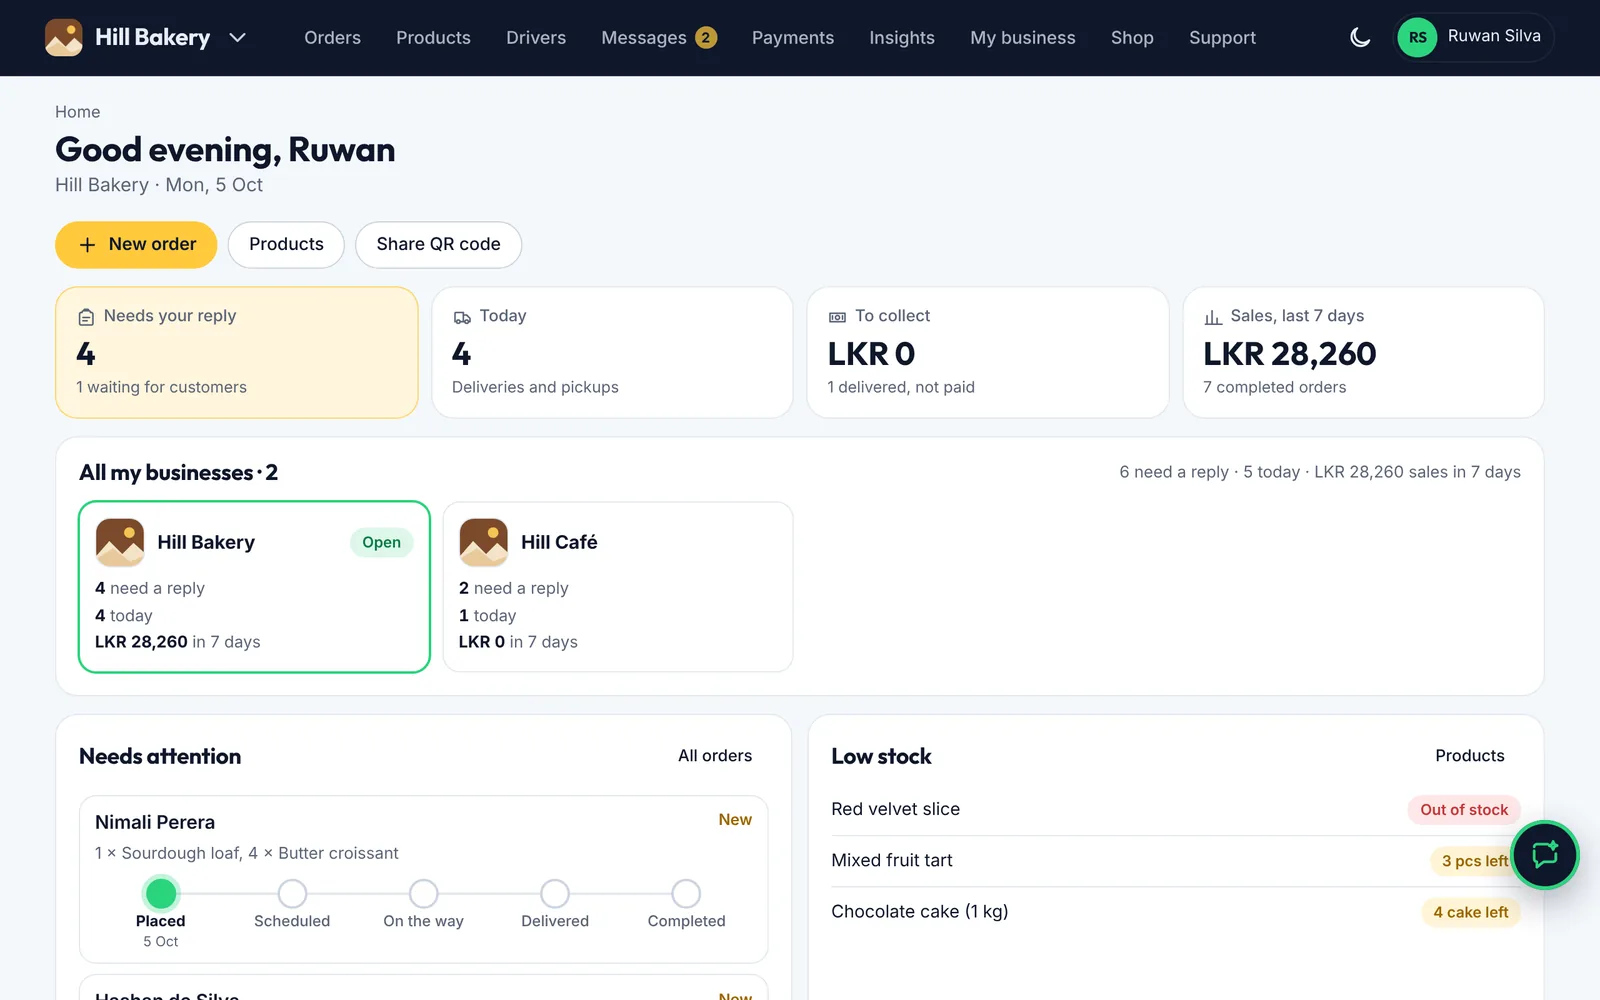Screen dimensions: 1600x1000
Task: Expand the Hill Bakery business switcher chevron
Action: (x=237, y=38)
